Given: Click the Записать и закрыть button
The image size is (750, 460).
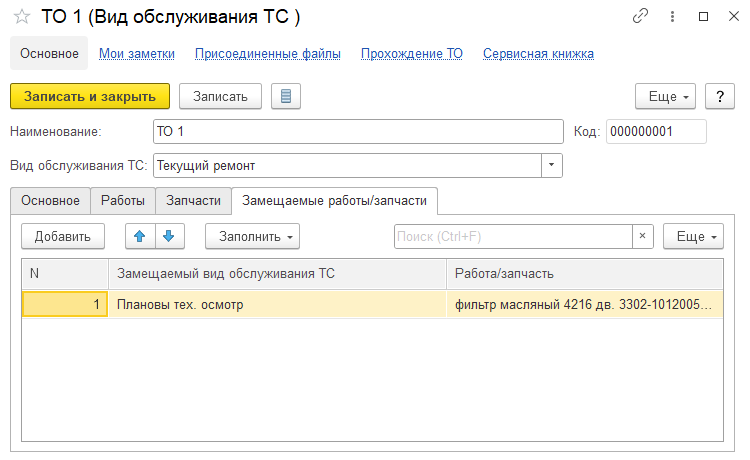Looking at the screenshot, I should coord(89,96).
